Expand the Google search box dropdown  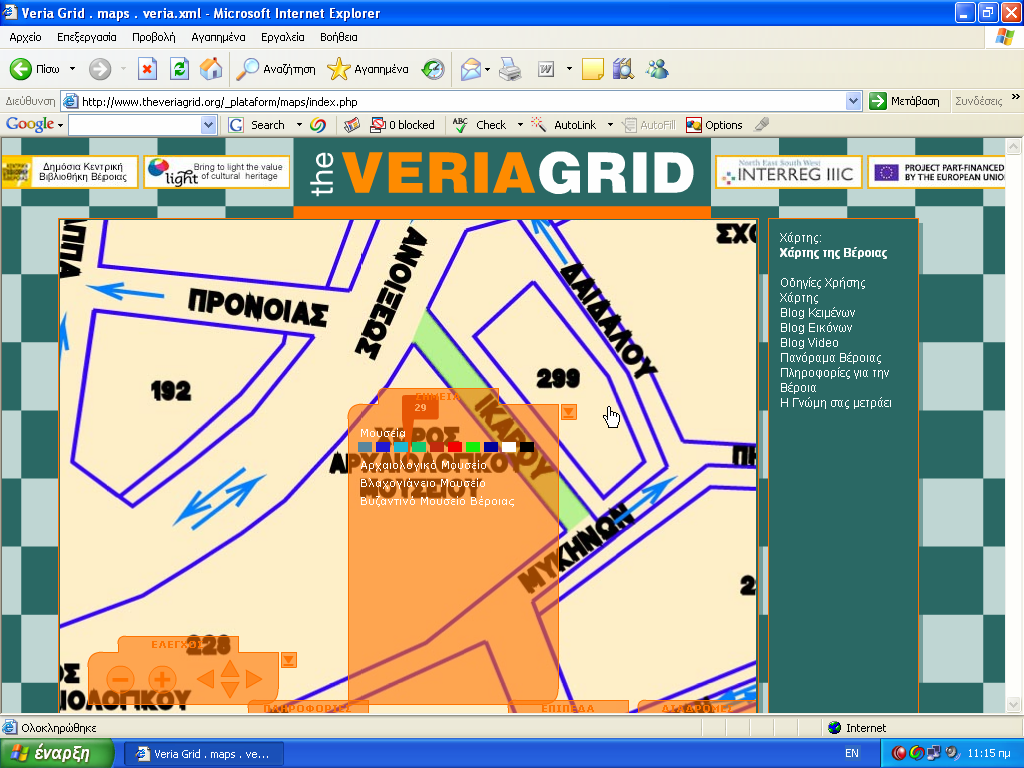click(x=208, y=125)
